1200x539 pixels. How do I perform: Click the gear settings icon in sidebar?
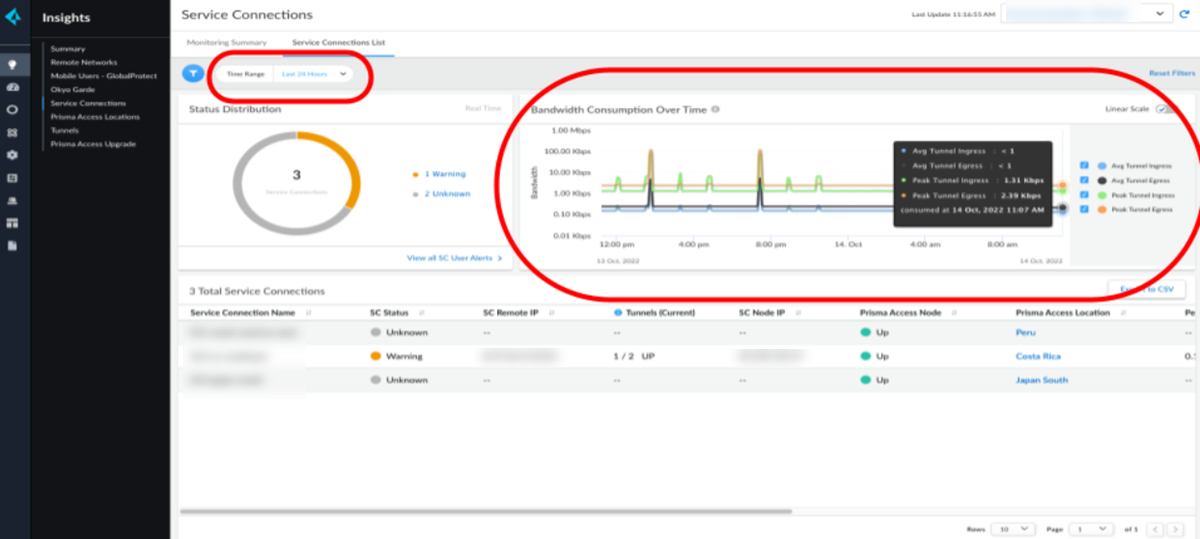[12, 155]
